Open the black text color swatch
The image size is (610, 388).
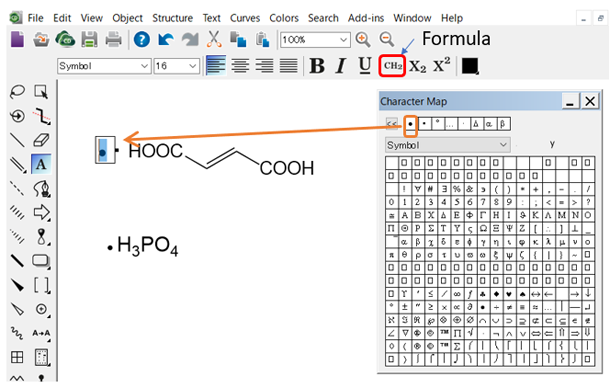pos(470,66)
